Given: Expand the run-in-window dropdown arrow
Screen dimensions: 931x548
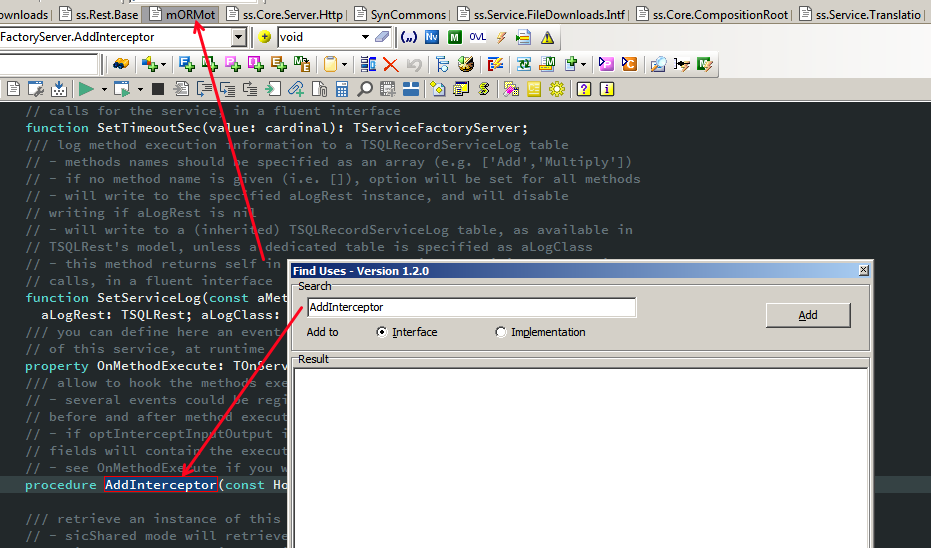Looking at the screenshot, I should (140, 90).
